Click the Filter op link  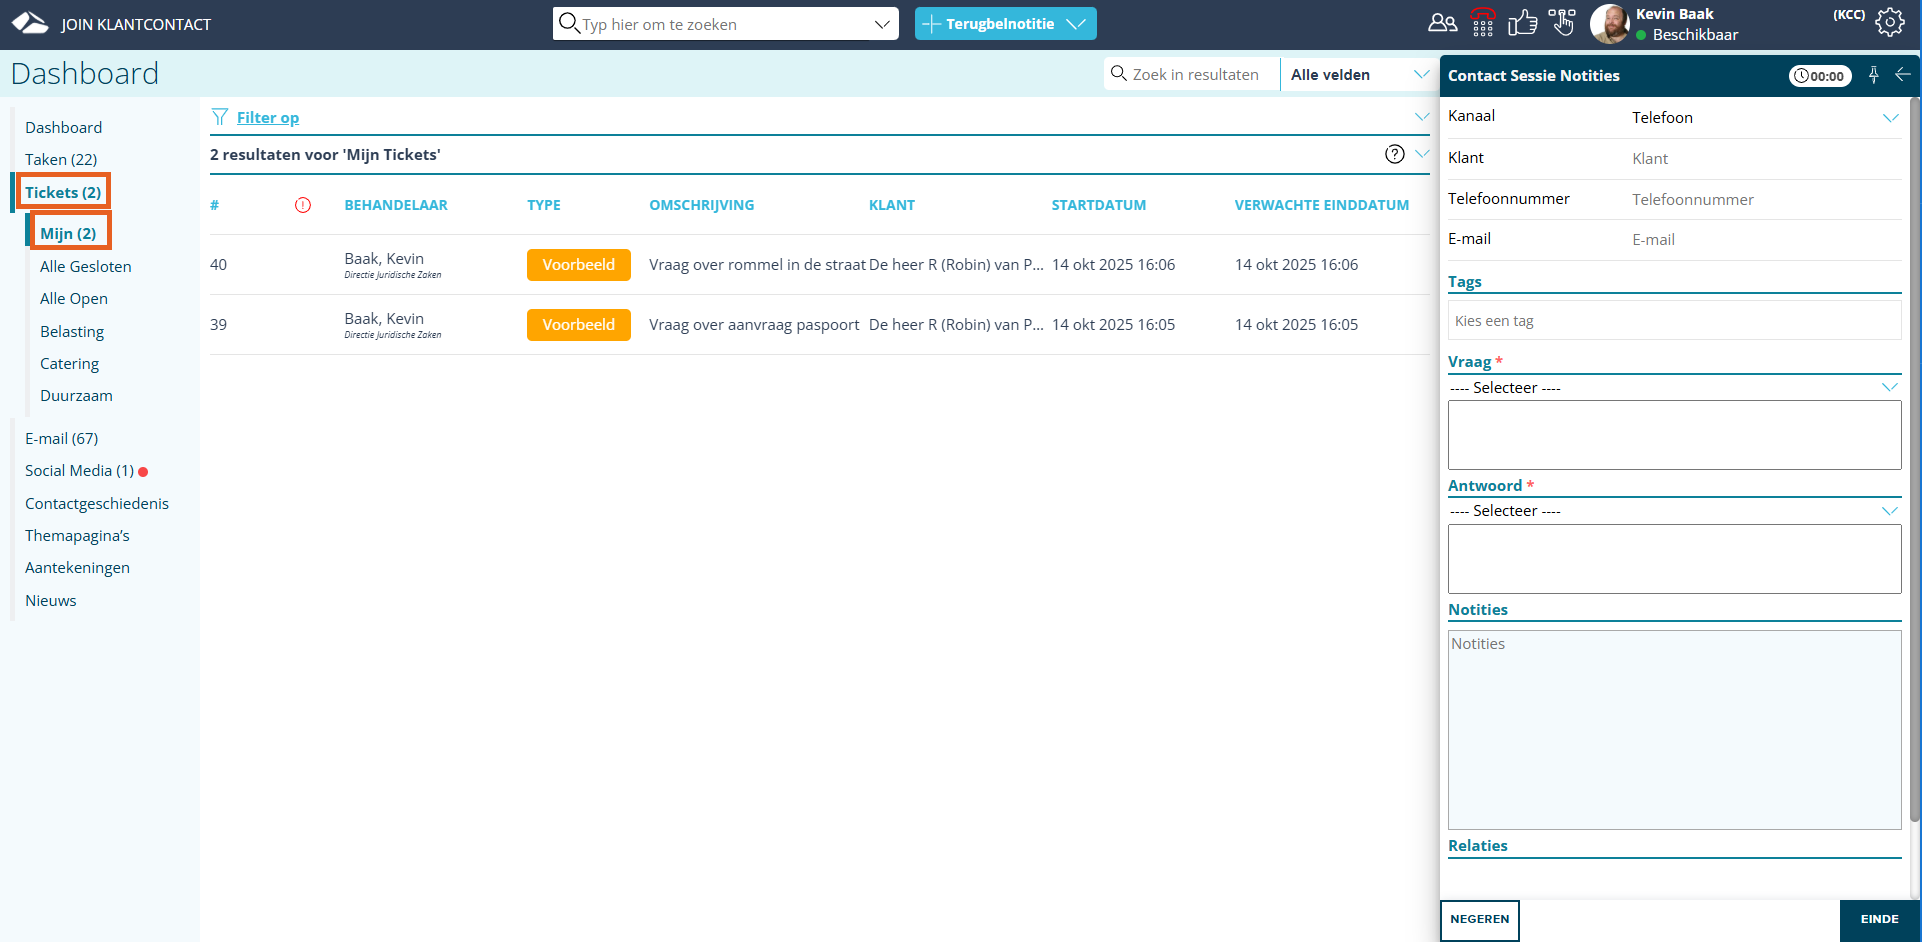click(x=267, y=118)
